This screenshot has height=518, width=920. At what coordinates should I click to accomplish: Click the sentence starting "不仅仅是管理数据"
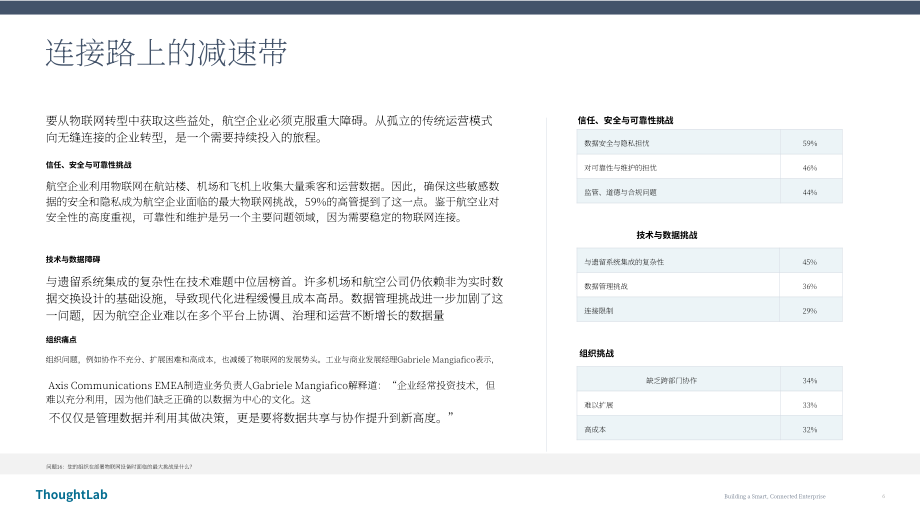pyautogui.click(x=251, y=418)
